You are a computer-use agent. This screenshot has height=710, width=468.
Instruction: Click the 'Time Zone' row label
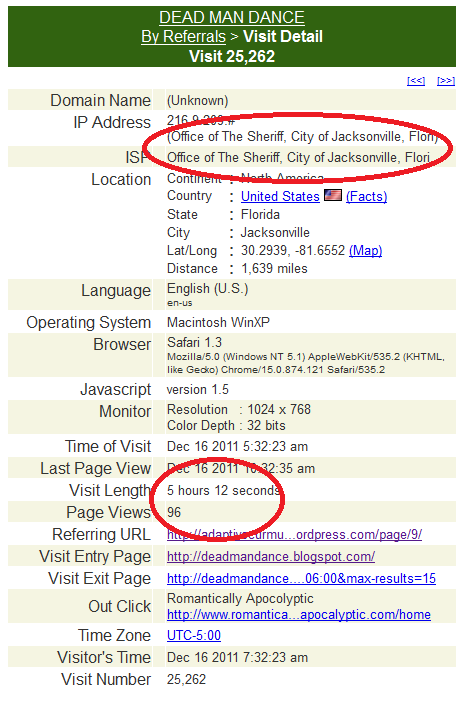pos(114,636)
